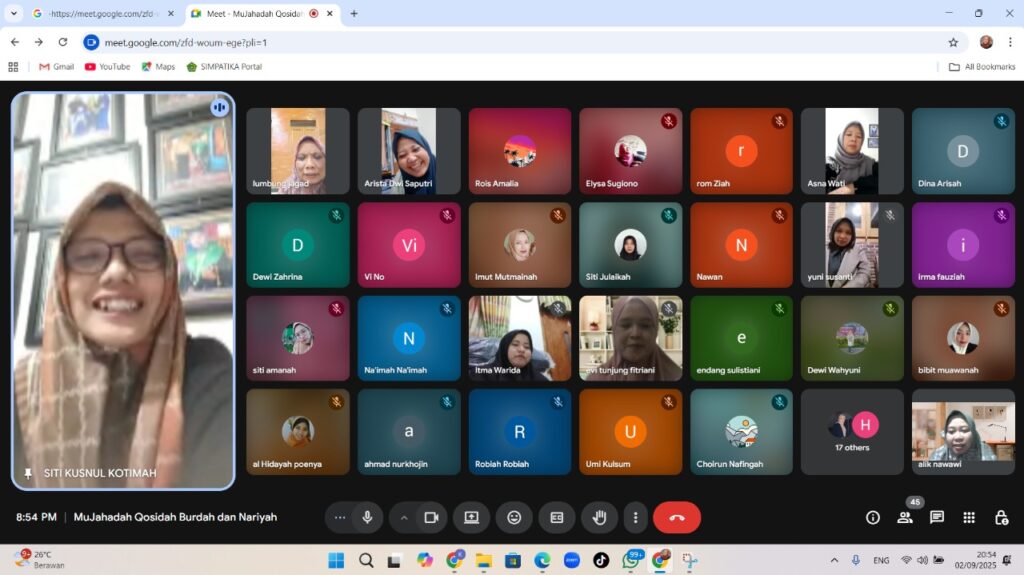Image resolution: width=1024 pixels, height=575 pixels.
Task: Show the People participants panel
Action: coord(905,517)
